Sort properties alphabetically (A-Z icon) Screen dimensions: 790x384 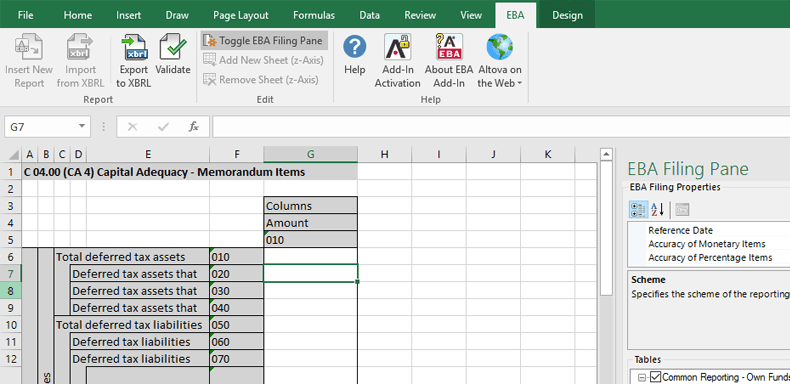tap(657, 209)
